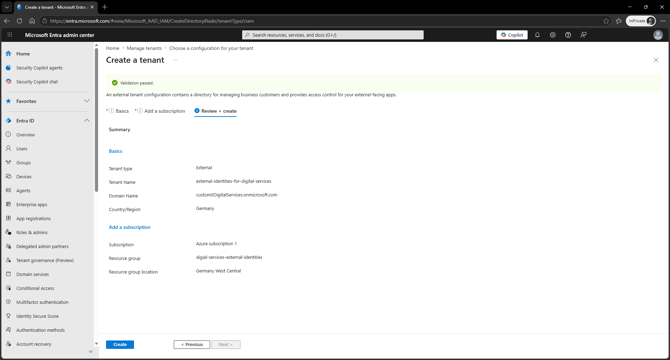Image resolution: width=670 pixels, height=360 pixels.
Task: Go to Home breadcrumb link
Action: [x=112, y=48]
